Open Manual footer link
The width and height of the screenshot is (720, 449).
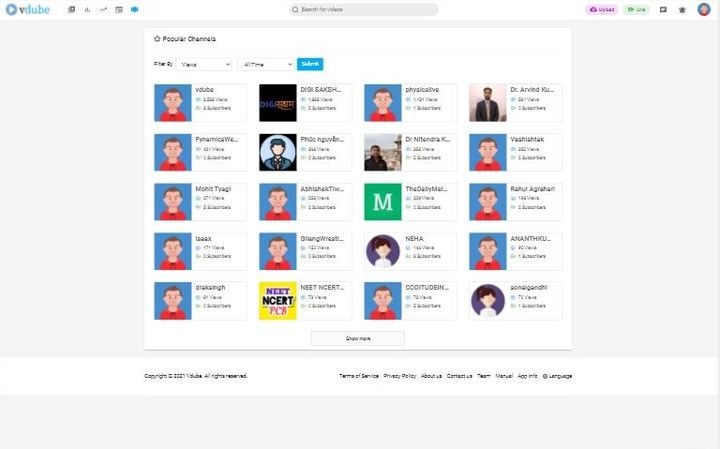[504, 376]
